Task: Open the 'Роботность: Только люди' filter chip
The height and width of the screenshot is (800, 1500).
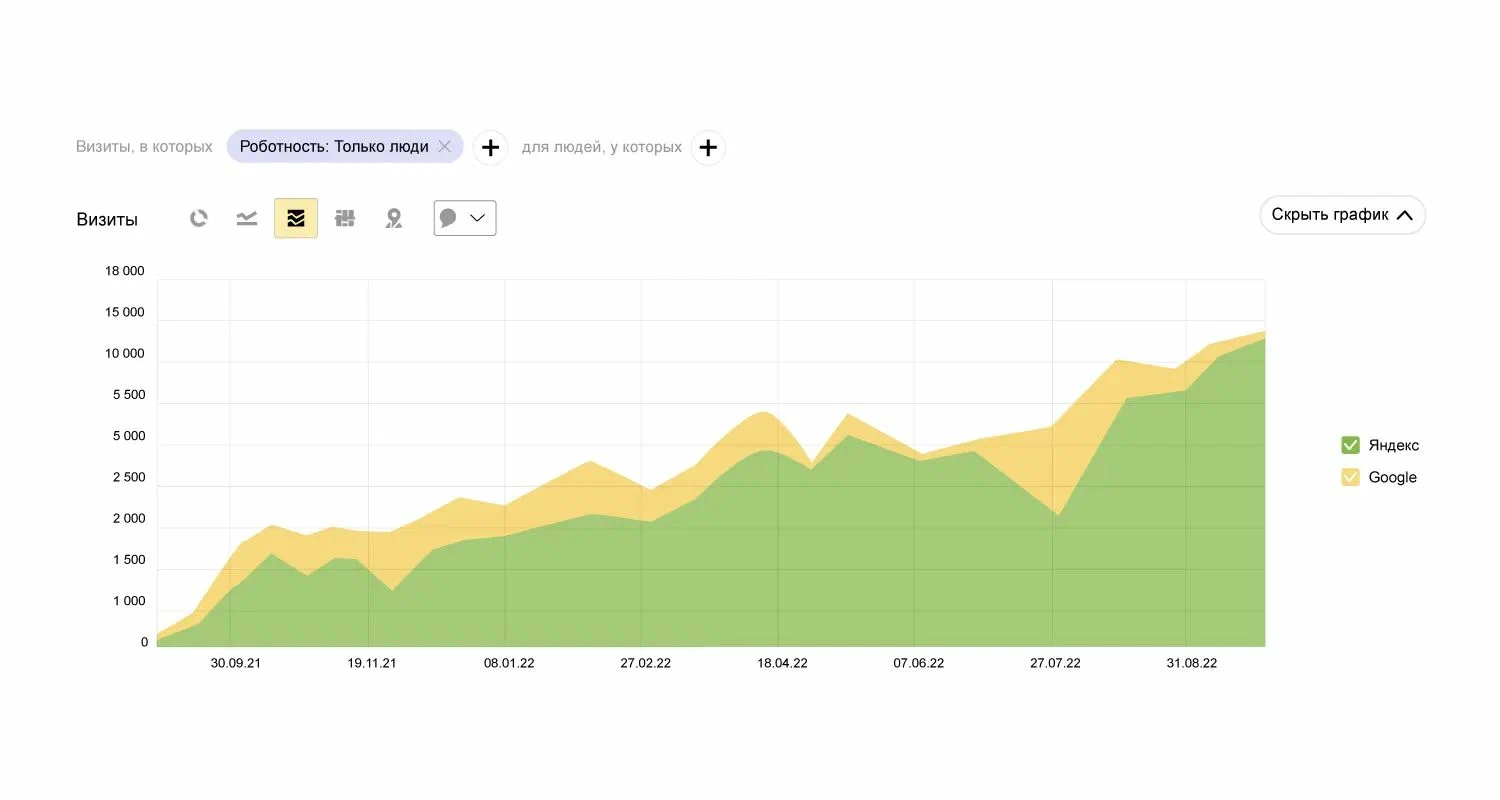Action: pos(334,147)
